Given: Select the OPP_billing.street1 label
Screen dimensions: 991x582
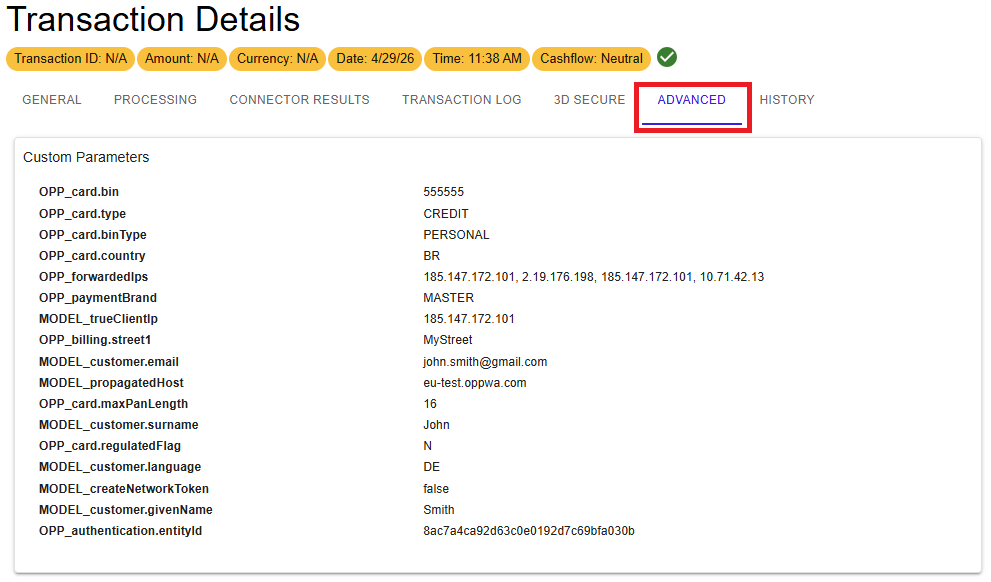Looking at the screenshot, I should (x=95, y=340).
